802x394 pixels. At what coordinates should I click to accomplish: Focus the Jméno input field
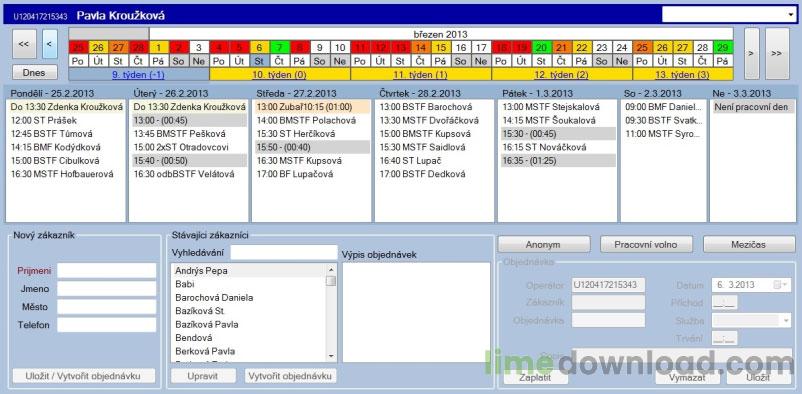pos(106,289)
